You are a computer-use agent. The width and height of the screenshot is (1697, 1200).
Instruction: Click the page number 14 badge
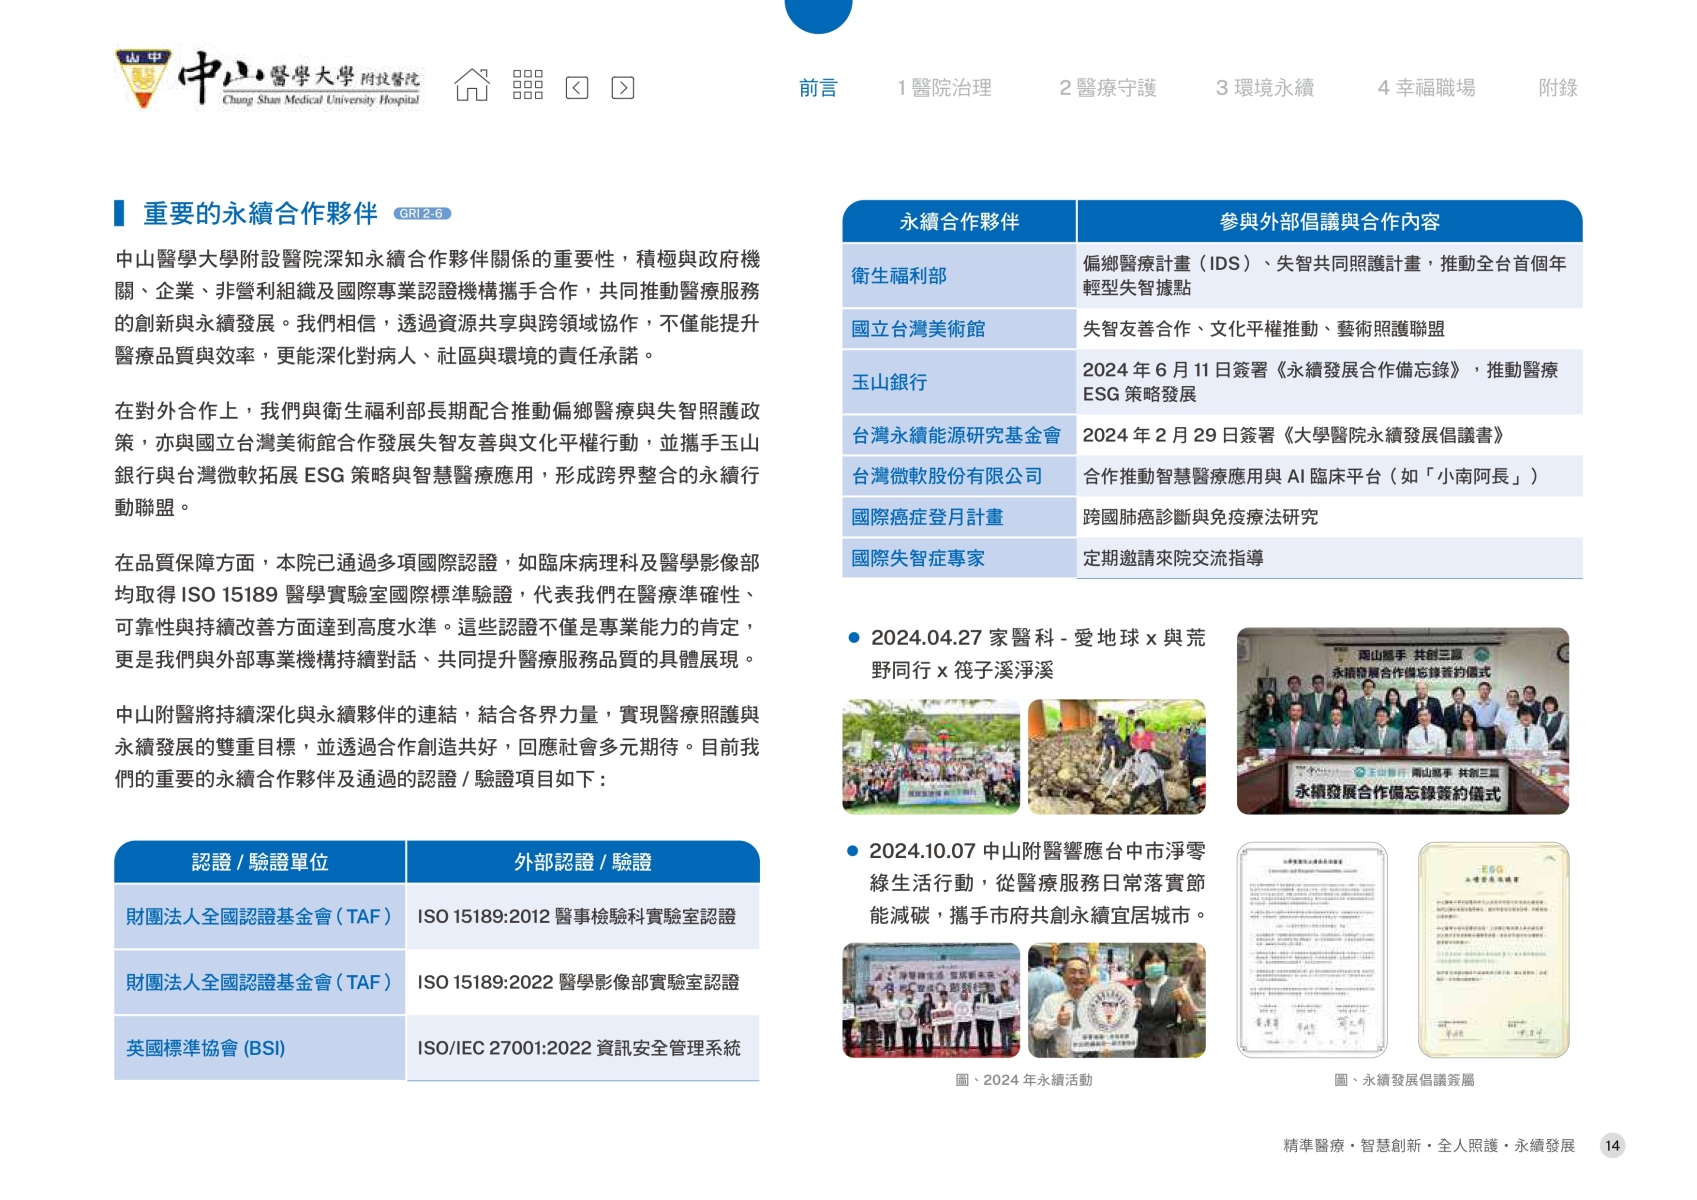[1612, 1146]
